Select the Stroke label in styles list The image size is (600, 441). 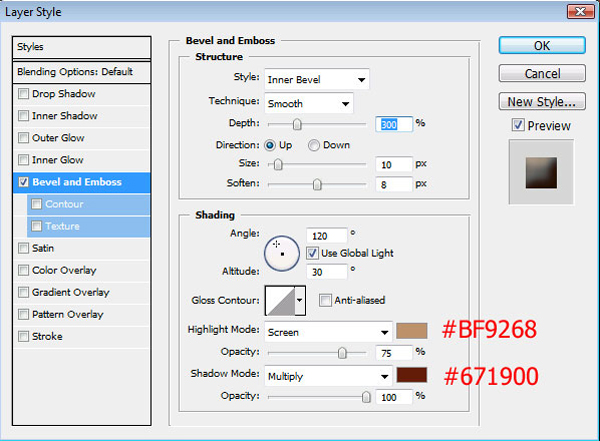(x=47, y=336)
